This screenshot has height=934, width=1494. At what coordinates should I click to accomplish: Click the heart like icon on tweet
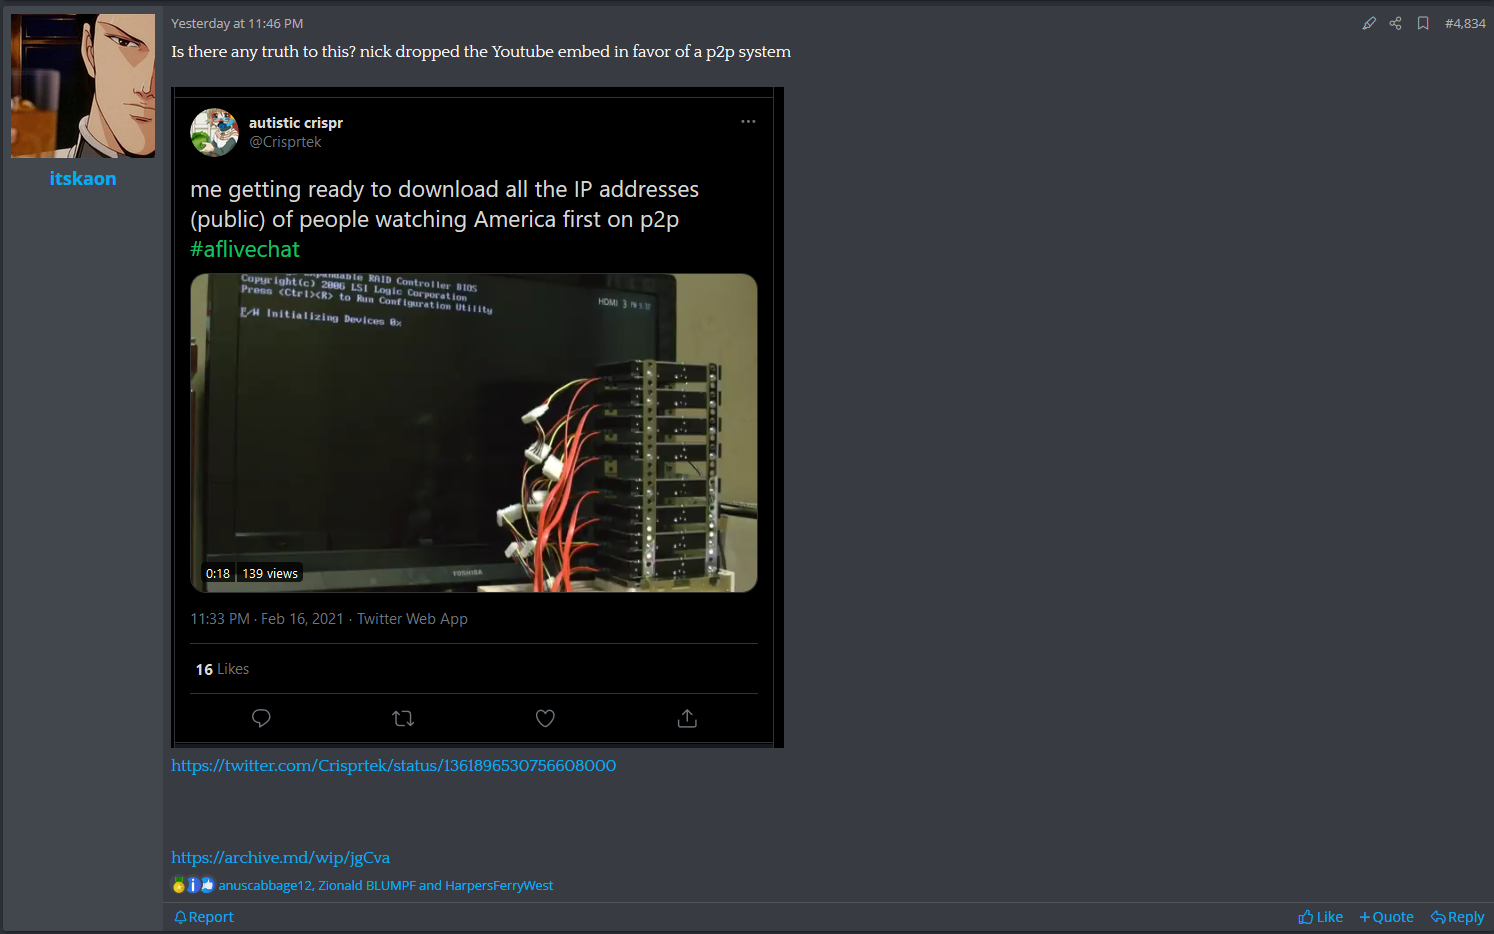(545, 718)
